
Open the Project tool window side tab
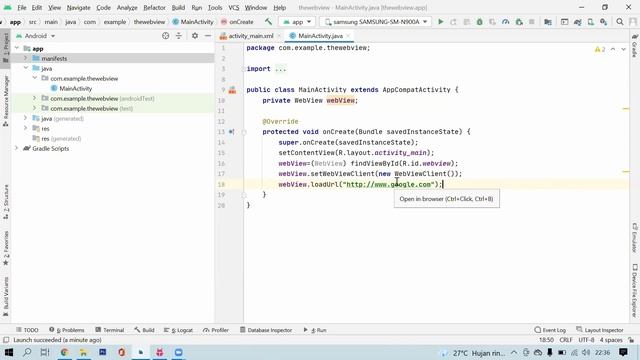coord(6,48)
